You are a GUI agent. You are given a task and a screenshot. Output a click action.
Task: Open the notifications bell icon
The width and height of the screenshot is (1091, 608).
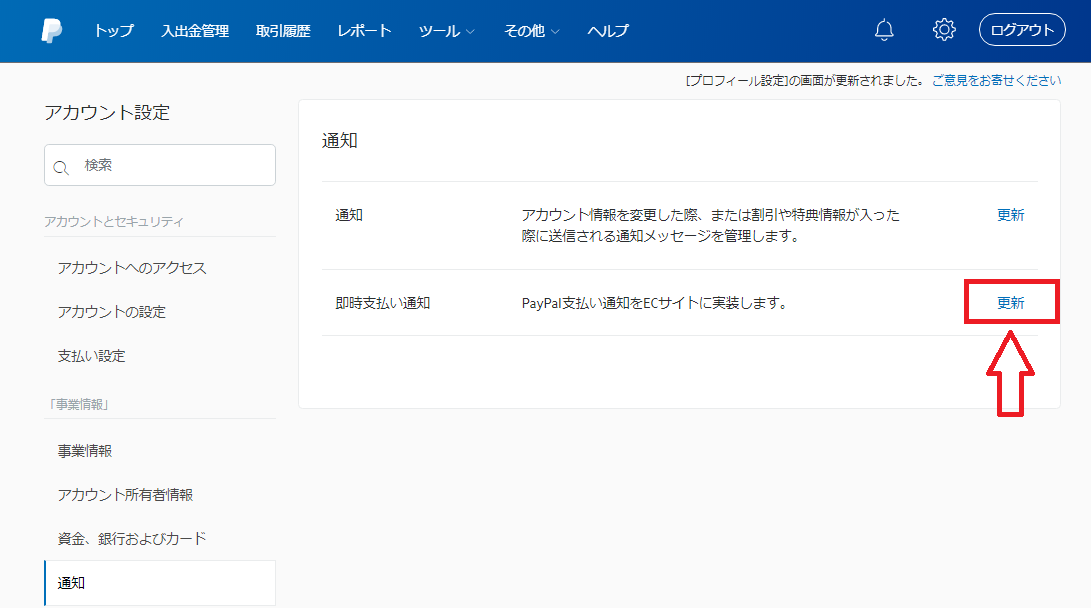click(x=884, y=30)
